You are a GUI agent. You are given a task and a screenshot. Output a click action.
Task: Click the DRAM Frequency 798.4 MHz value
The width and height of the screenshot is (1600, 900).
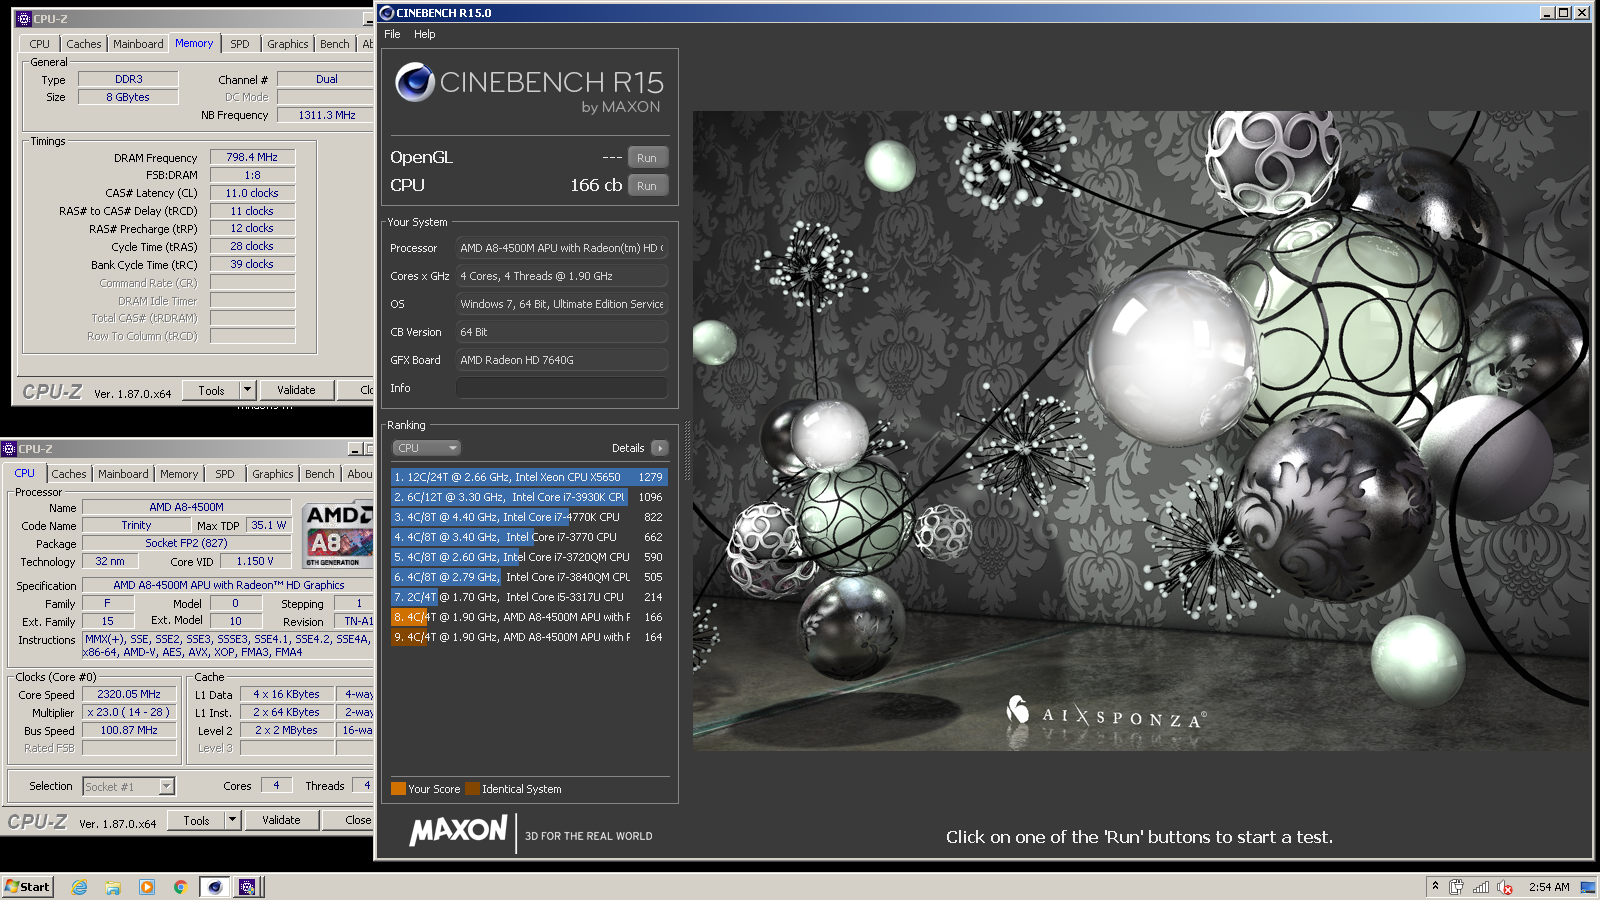[252, 157]
